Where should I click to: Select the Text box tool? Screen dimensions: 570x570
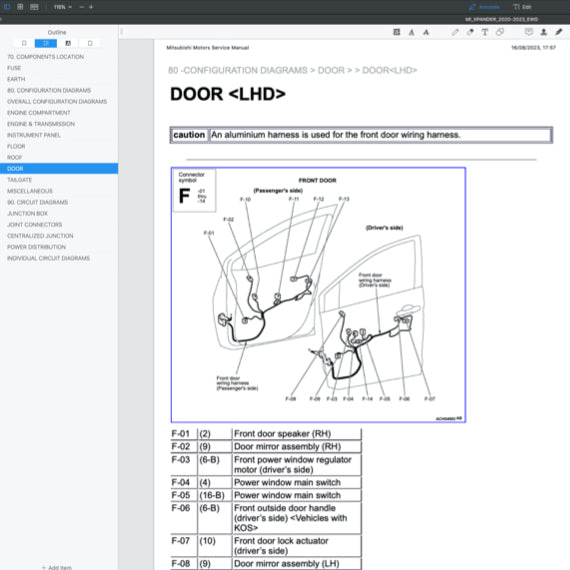click(485, 32)
